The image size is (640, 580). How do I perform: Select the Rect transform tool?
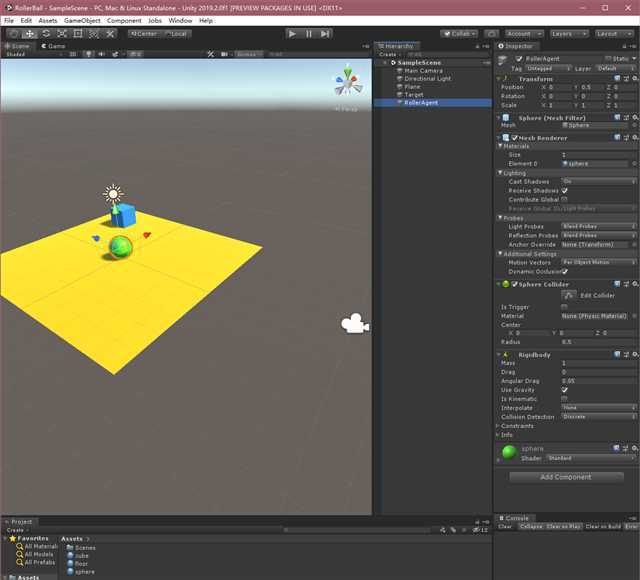point(78,34)
